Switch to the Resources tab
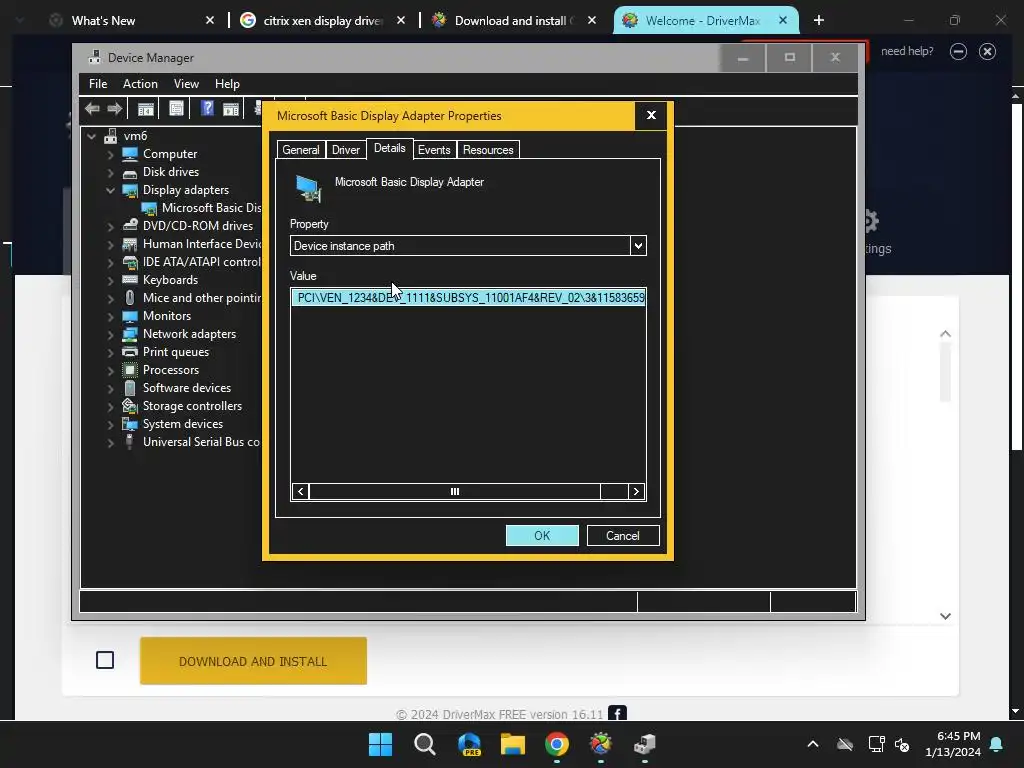 coord(488,150)
